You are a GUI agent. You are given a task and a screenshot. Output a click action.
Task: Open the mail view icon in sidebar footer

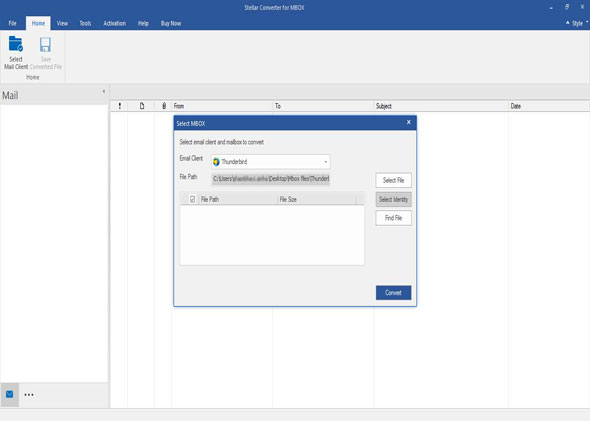click(x=10, y=394)
